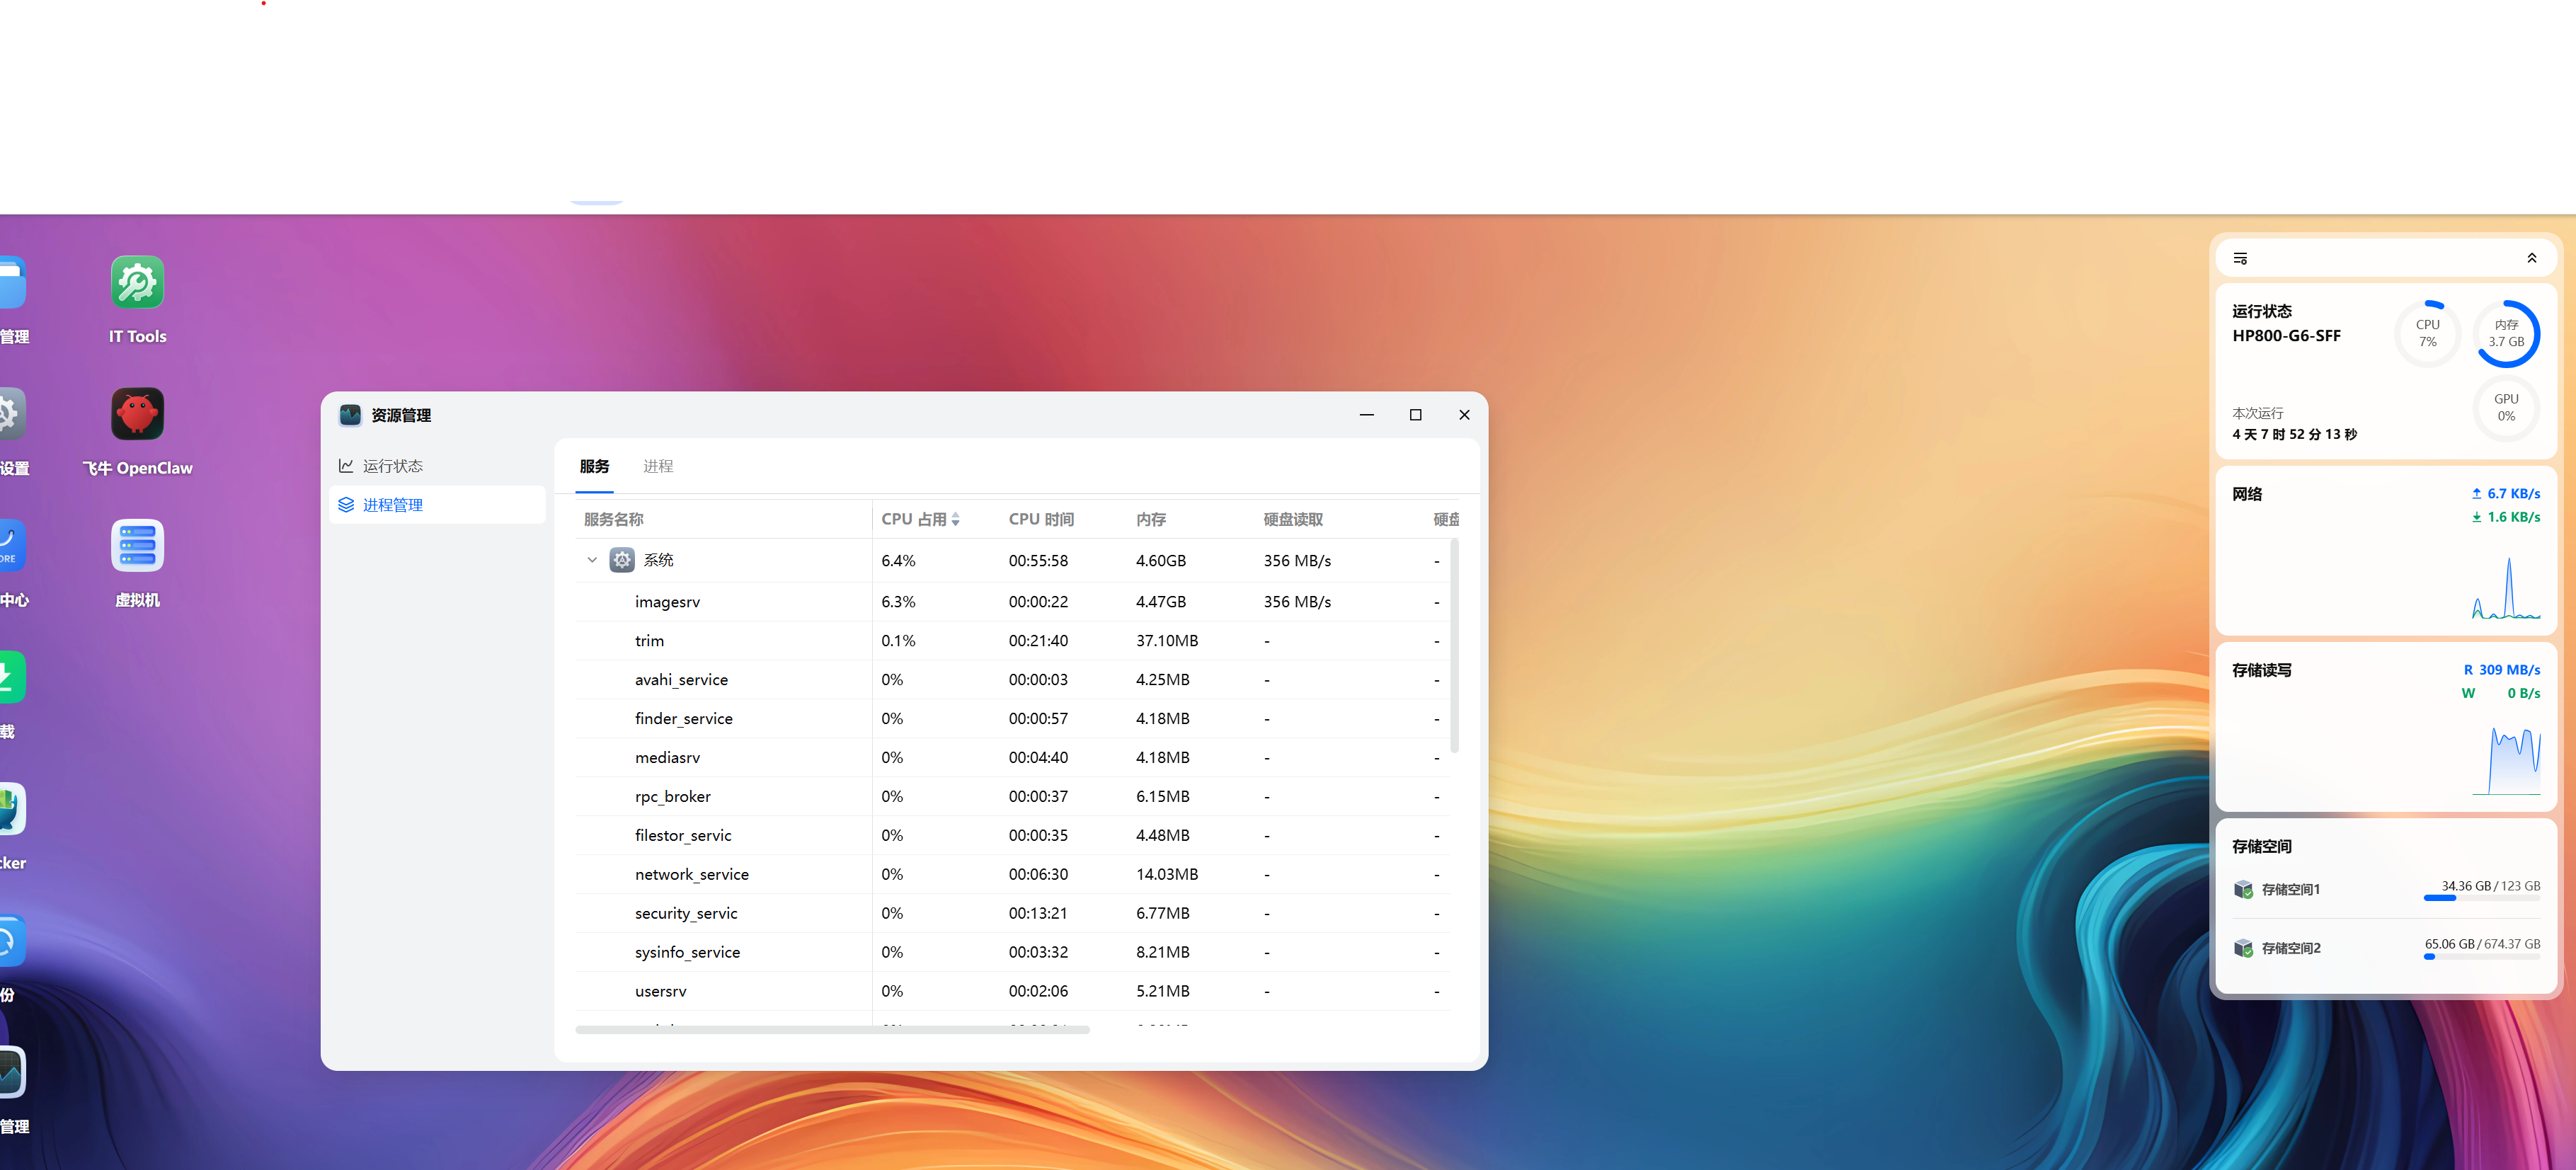This screenshot has height=1170, width=2576.
Task: Select the imagesrv service row
Action: pos(667,602)
